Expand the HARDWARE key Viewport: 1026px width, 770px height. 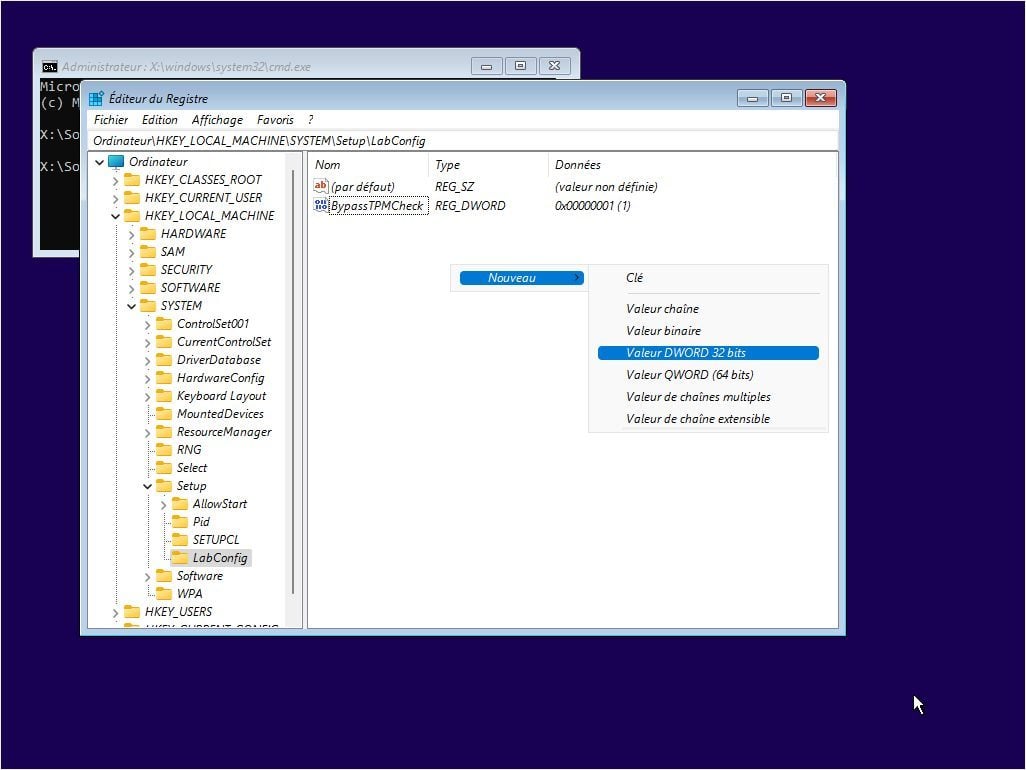tap(132, 234)
